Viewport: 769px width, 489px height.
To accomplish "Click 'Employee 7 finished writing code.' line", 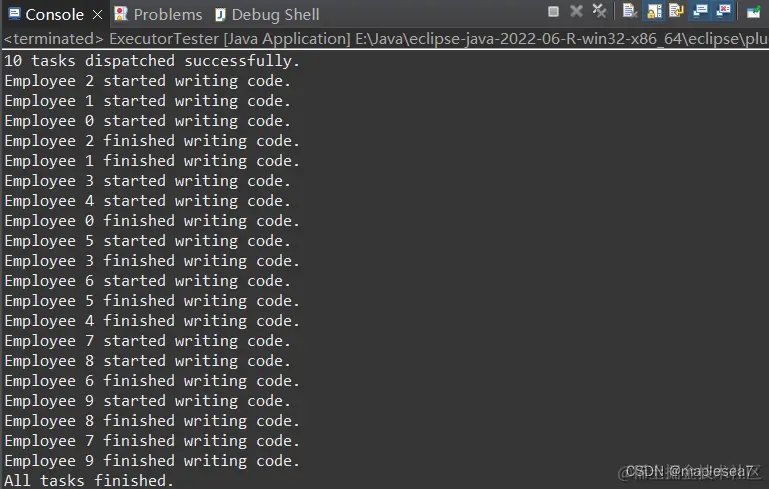I will (152, 441).
